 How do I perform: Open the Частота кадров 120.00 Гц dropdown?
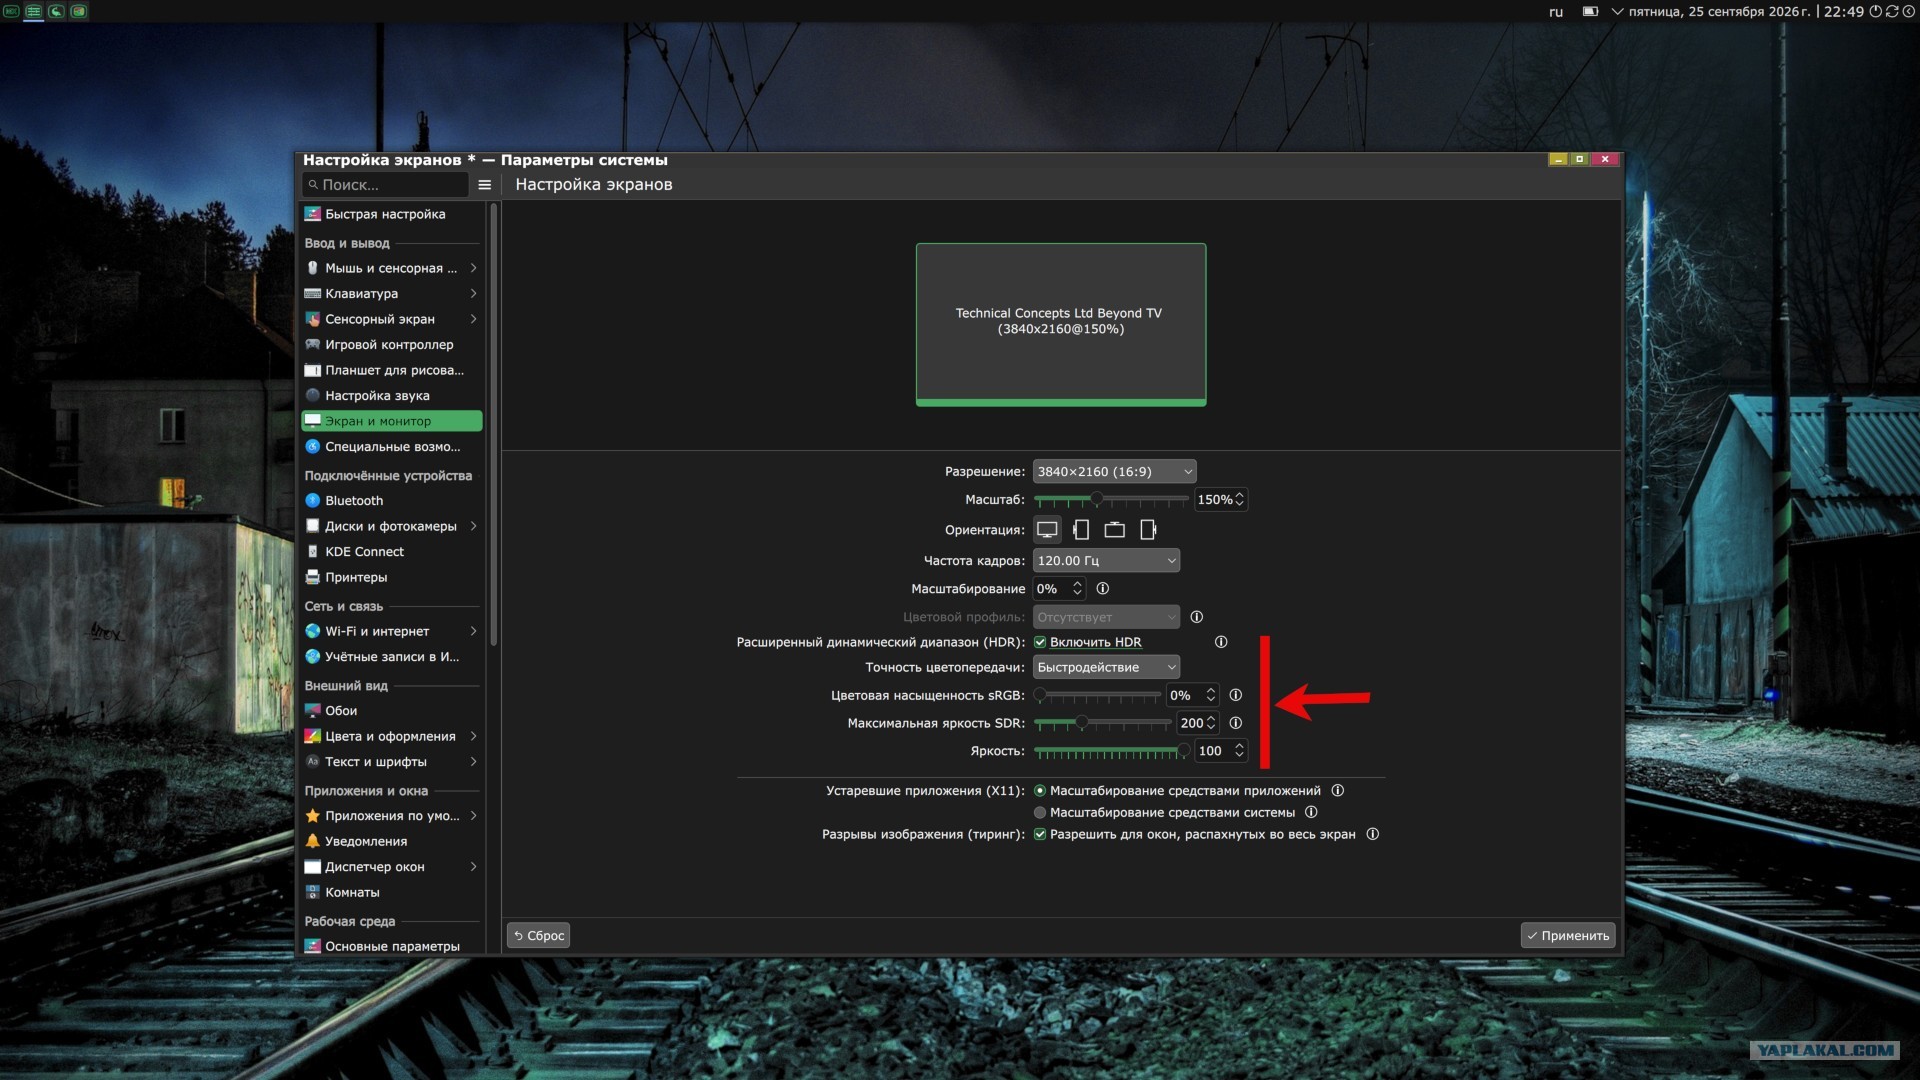[x=1106, y=561]
